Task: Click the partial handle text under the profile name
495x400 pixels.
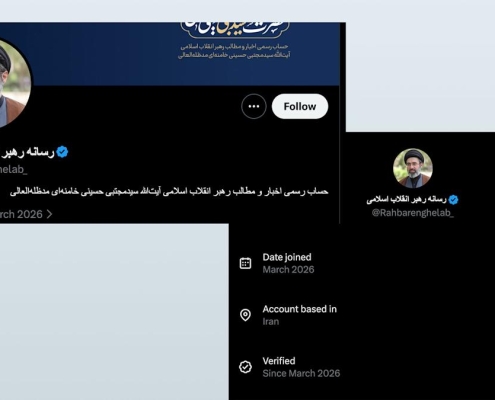Action: tap(13, 170)
